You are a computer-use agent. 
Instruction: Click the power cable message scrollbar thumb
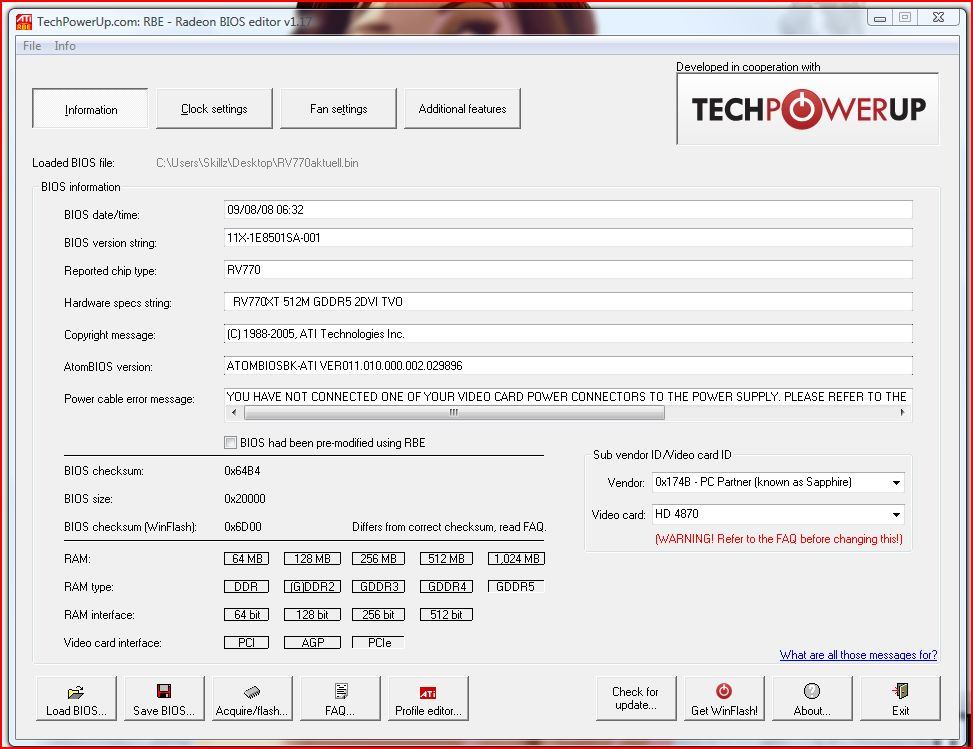tap(454, 412)
